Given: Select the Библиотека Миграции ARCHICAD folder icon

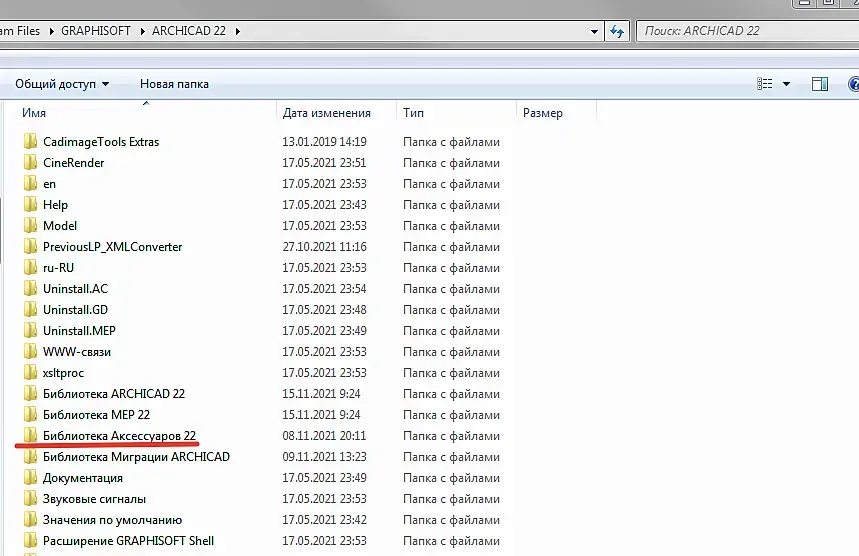Looking at the screenshot, I should tap(31, 457).
